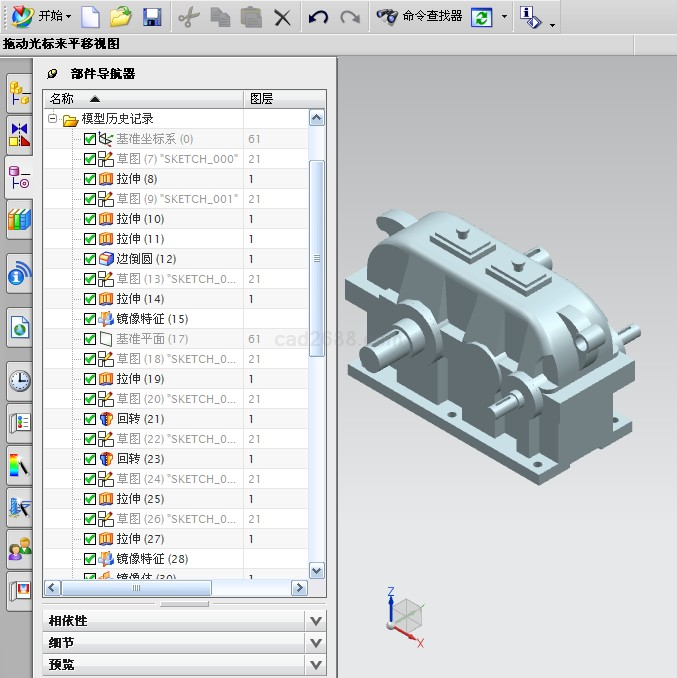Screen dimensions: 677x678
Task: Click the Save floppy disk icon
Action: pyautogui.click(x=152, y=16)
